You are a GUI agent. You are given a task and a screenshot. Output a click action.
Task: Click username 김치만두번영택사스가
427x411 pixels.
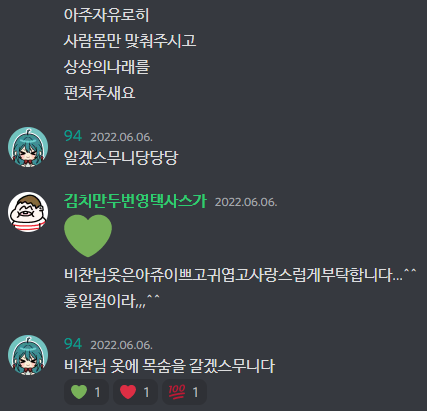[x=135, y=201]
